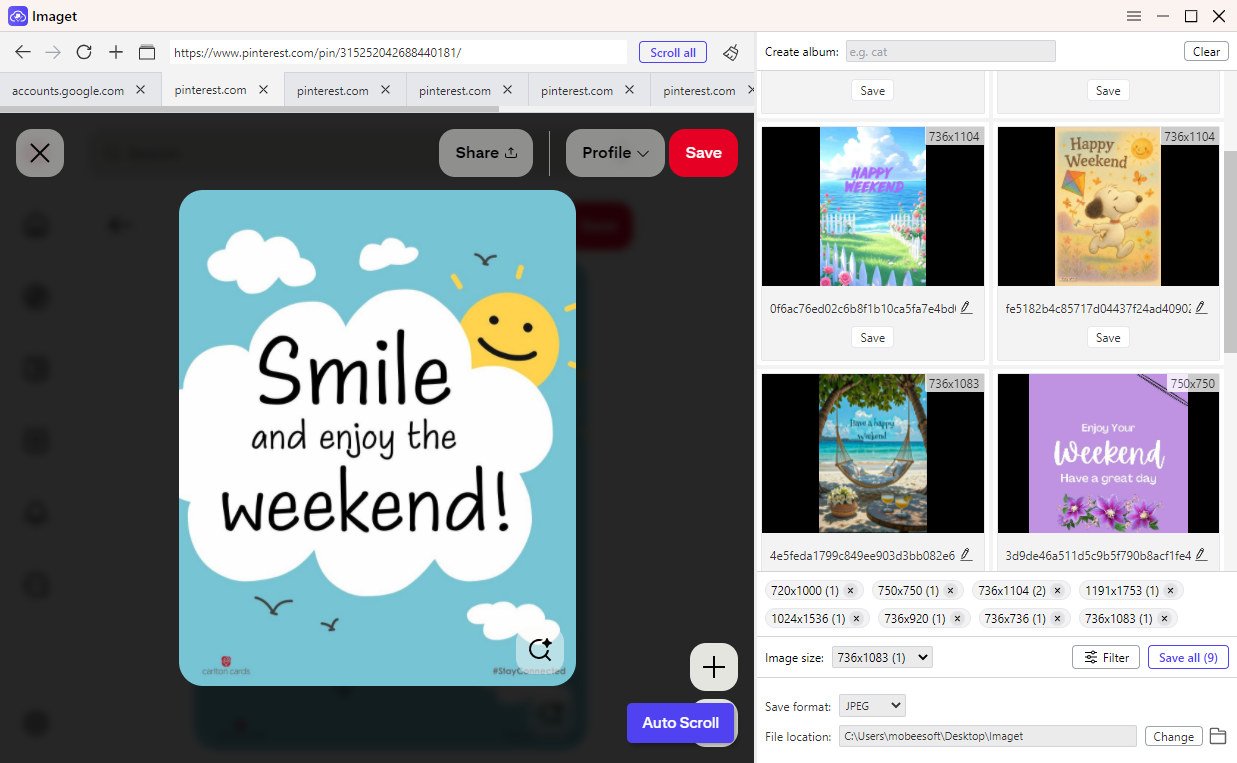Remove the 736x1104 size filter tag

click(1057, 591)
